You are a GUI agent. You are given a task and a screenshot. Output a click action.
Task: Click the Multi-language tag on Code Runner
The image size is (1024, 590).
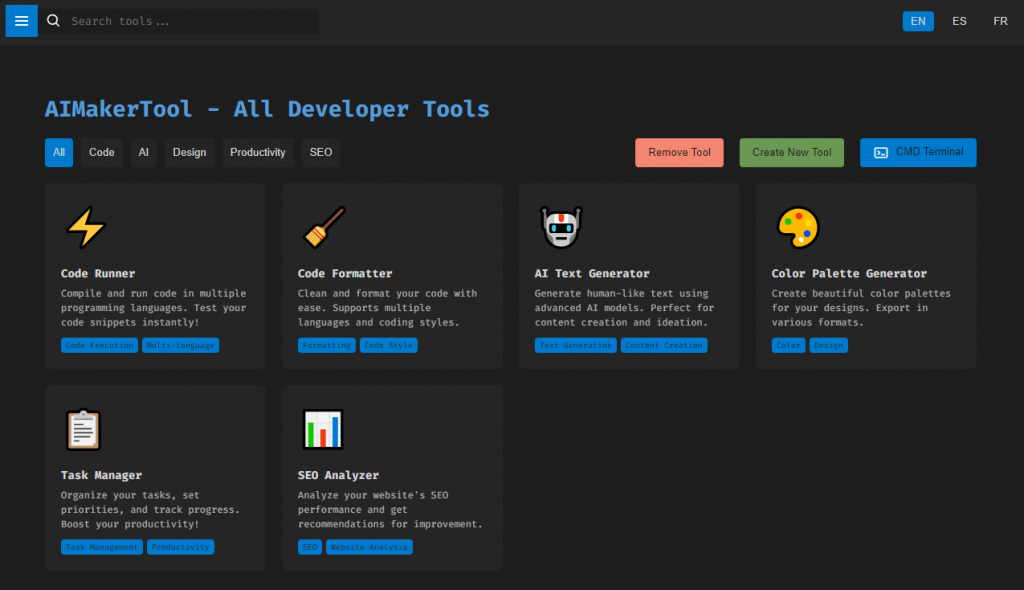pos(180,345)
